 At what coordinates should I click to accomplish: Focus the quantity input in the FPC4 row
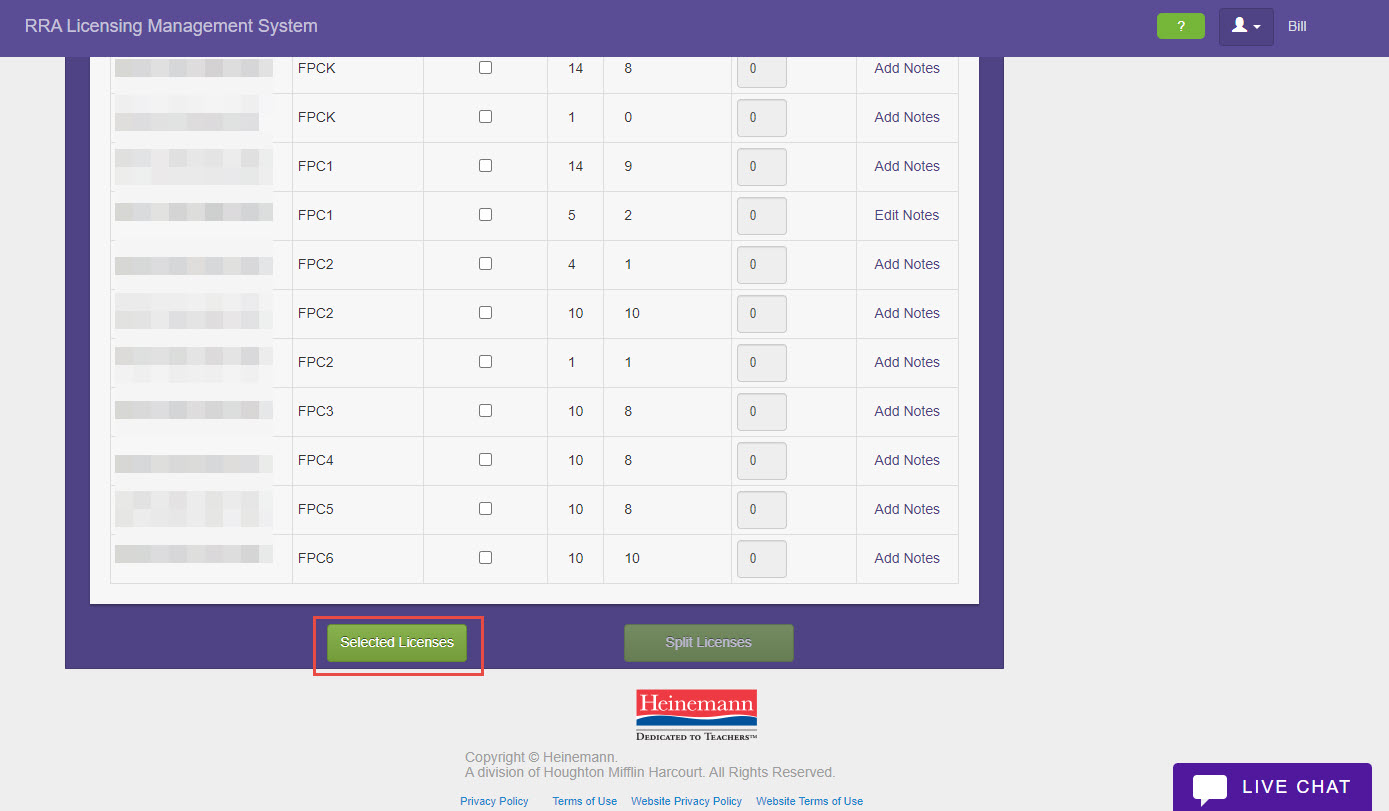(761, 461)
